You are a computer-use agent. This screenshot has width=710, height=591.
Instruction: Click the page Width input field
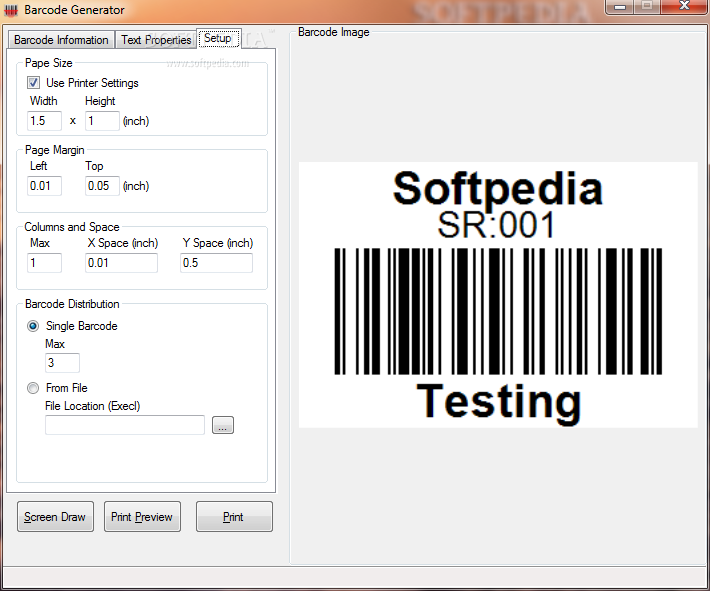(44, 121)
